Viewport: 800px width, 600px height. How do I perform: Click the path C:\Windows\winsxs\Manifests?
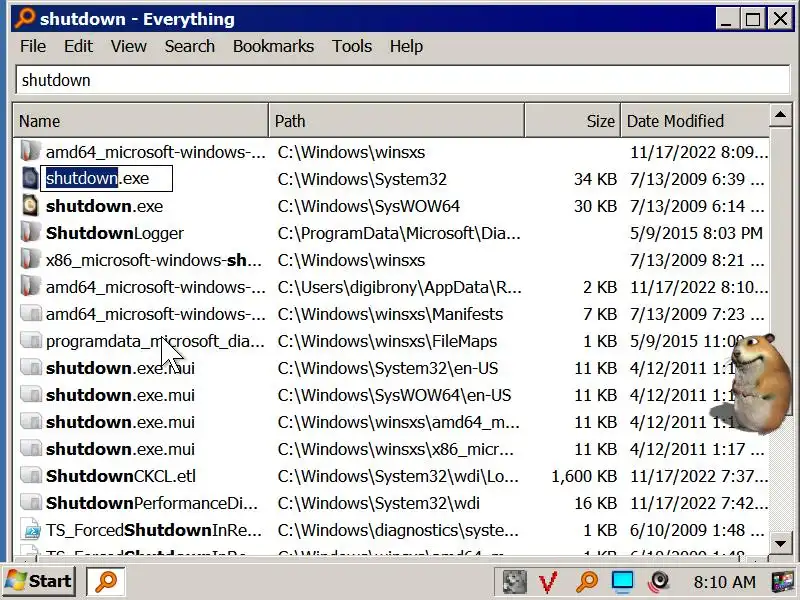coord(390,314)
